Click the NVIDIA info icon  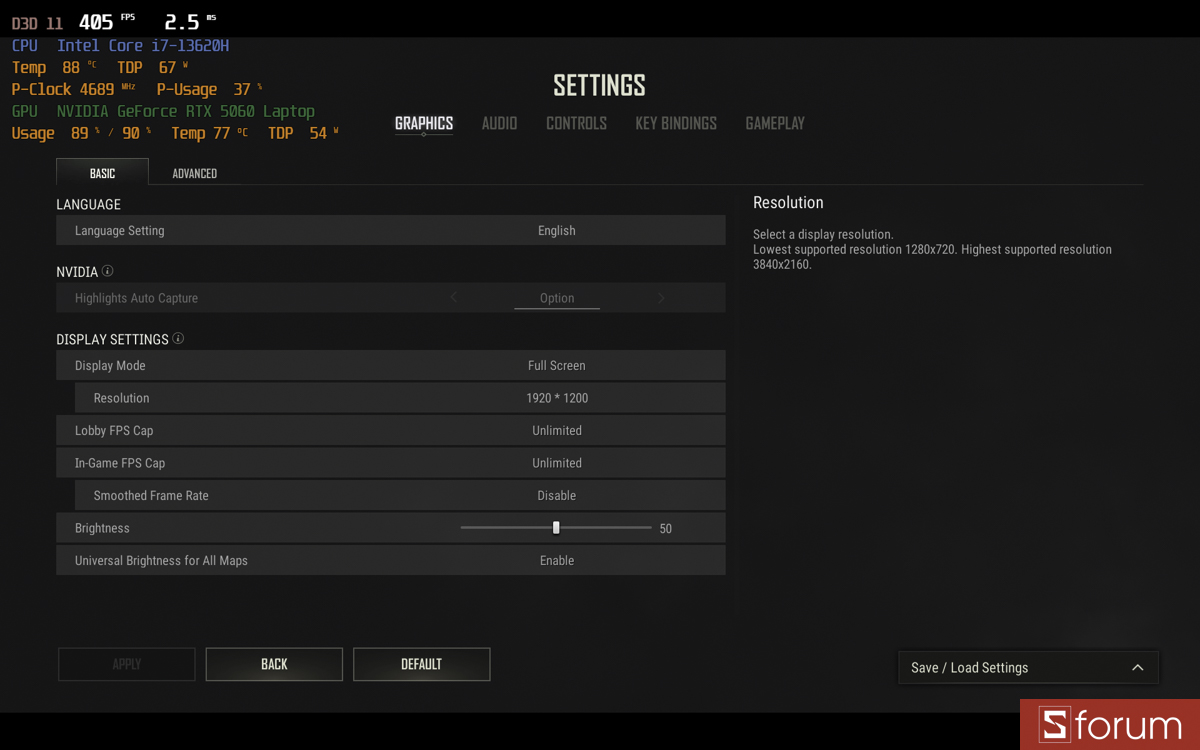click(109, 270)
